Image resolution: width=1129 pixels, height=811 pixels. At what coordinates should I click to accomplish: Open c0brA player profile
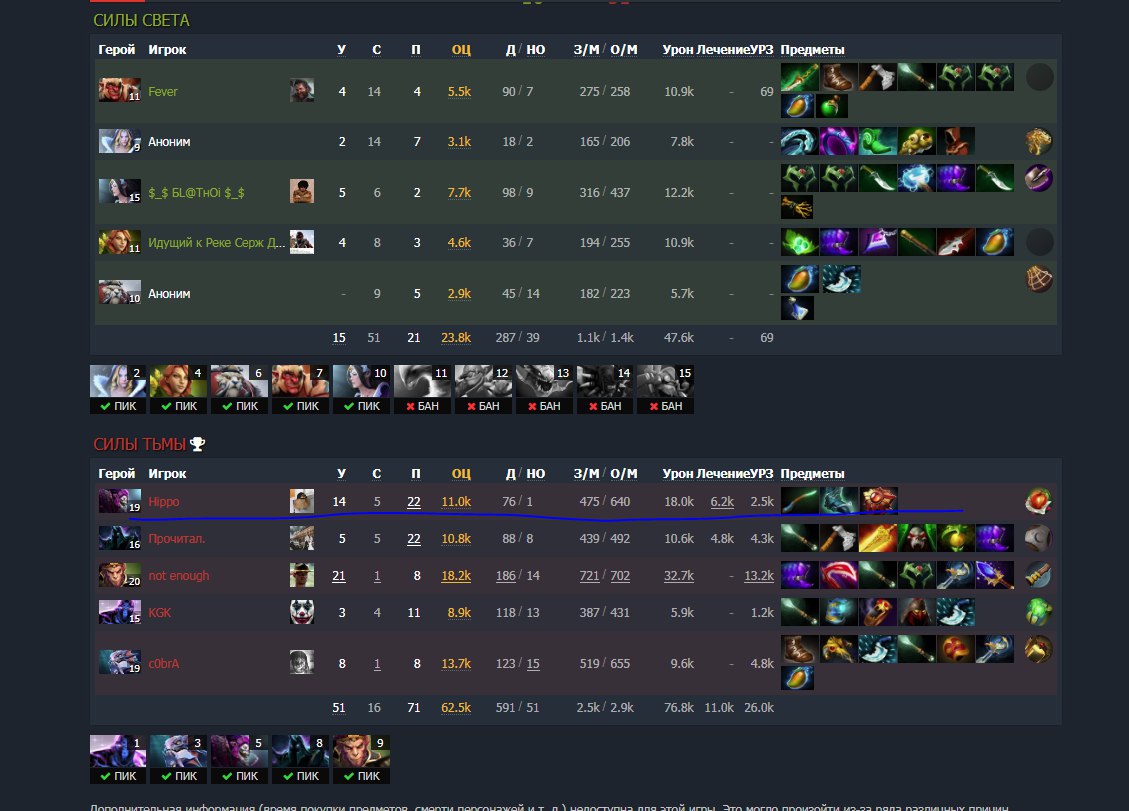pos(163,663)
